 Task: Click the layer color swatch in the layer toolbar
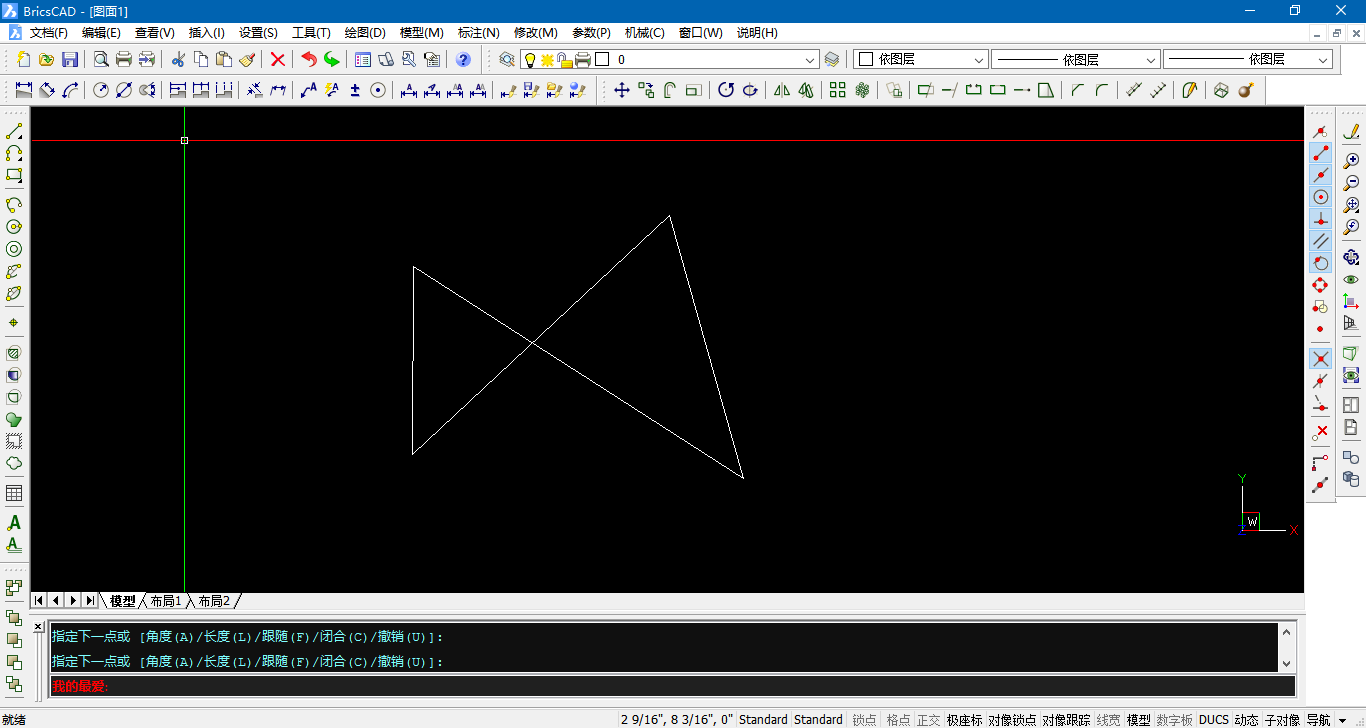point(602,59)
